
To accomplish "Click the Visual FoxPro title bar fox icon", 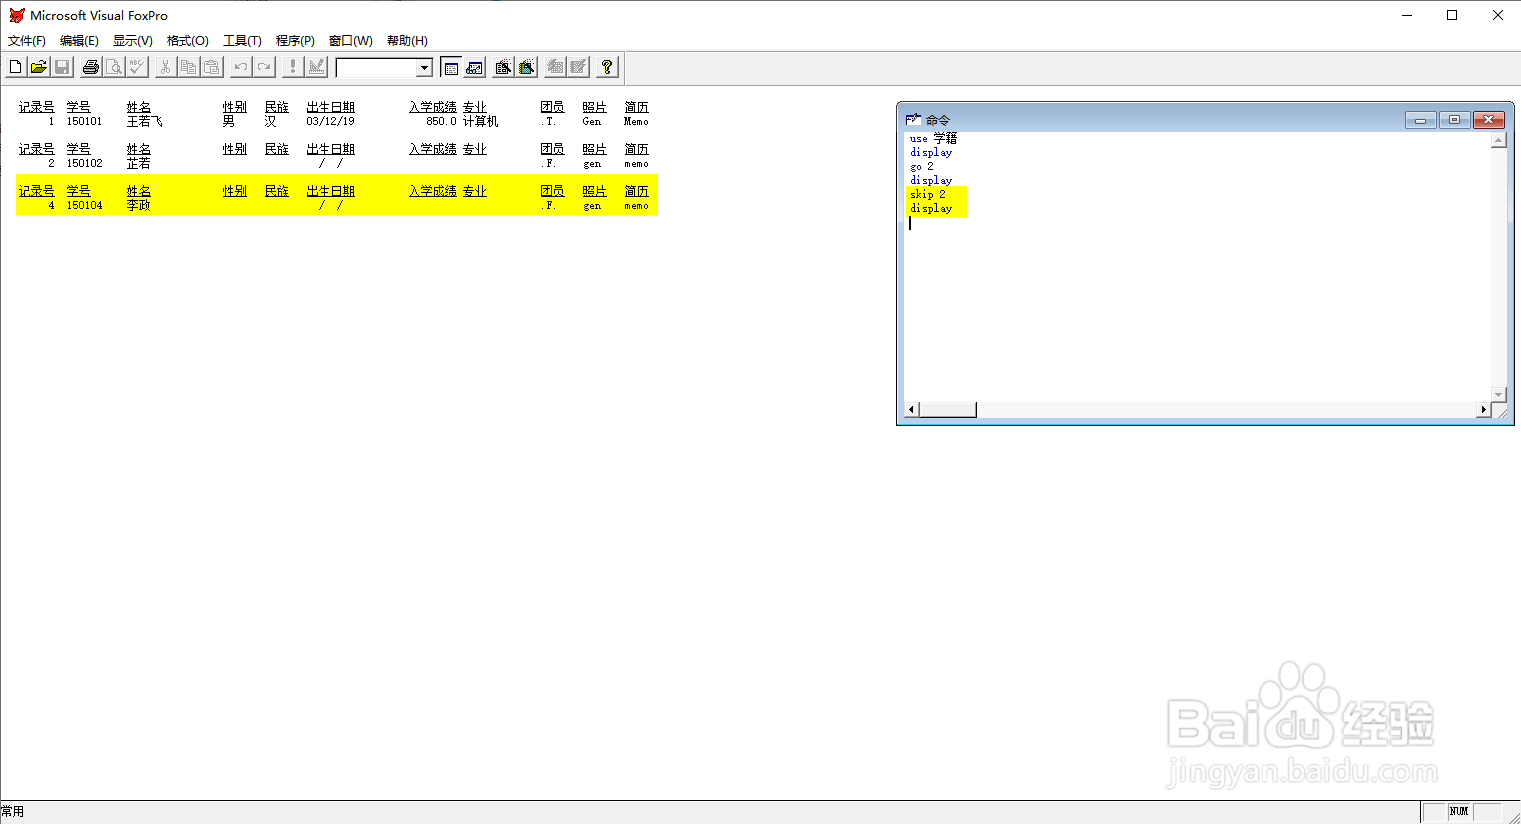I will tap(16, 15).
